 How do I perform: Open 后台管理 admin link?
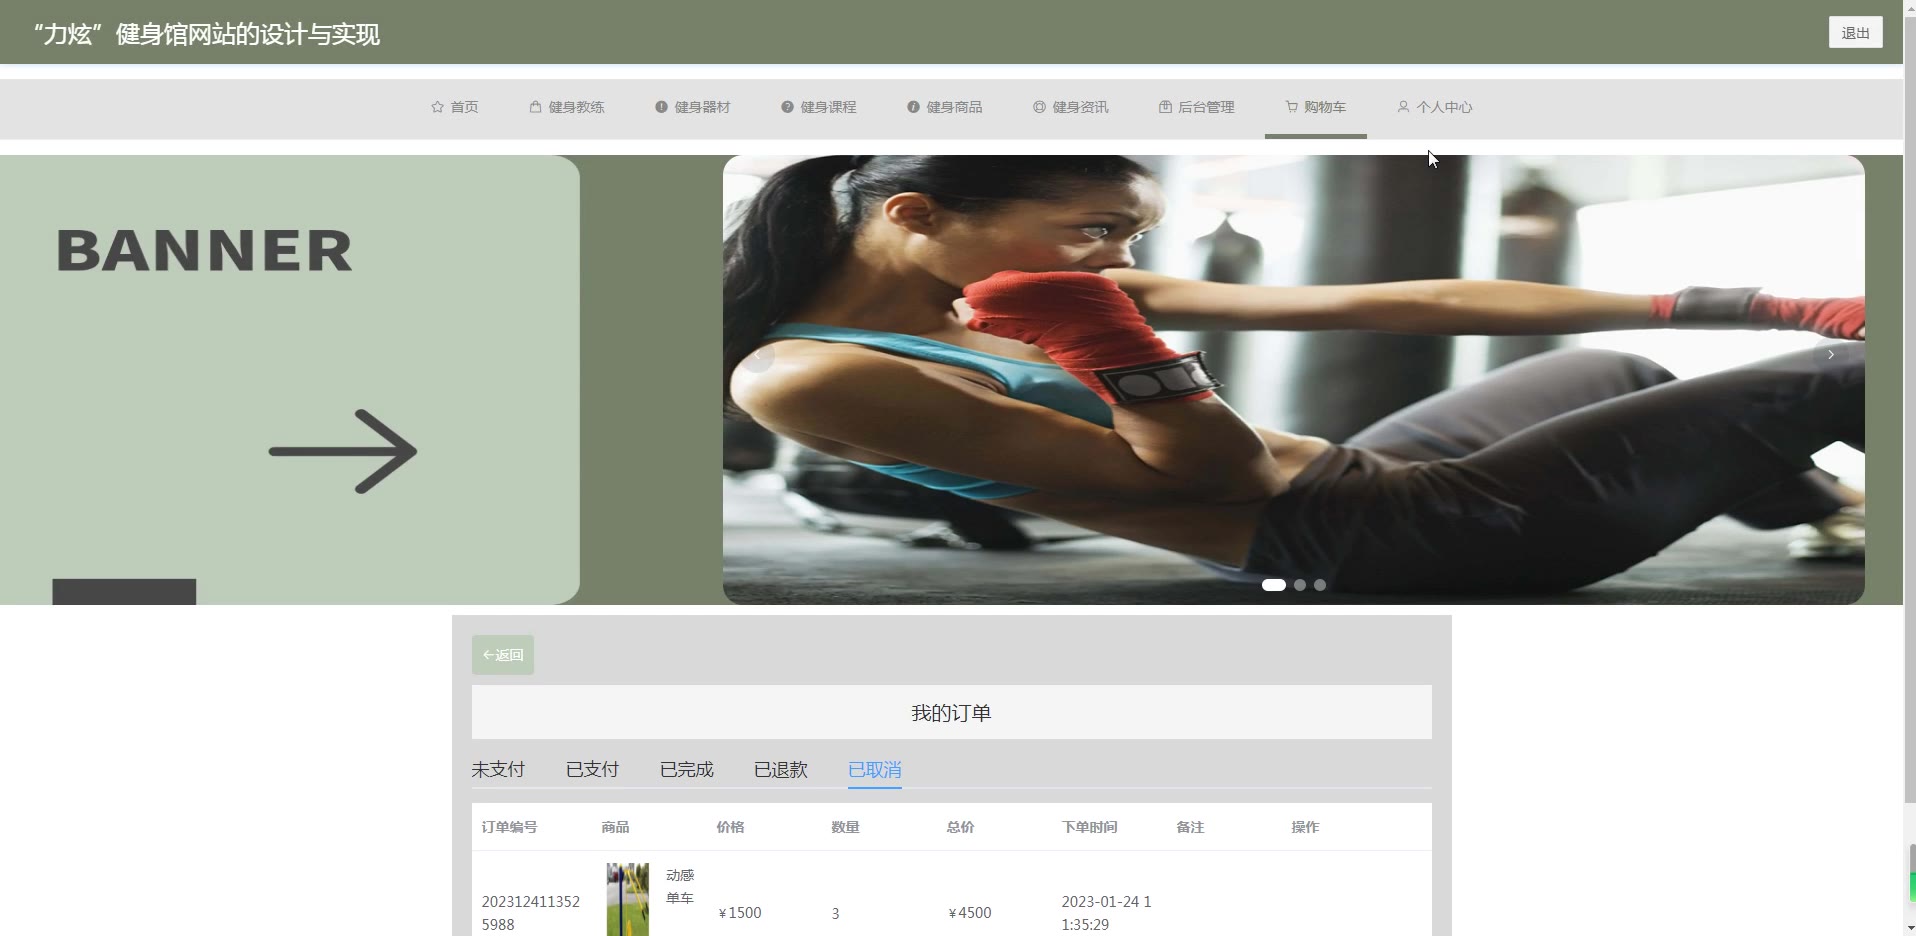[x=1196, y=107]
